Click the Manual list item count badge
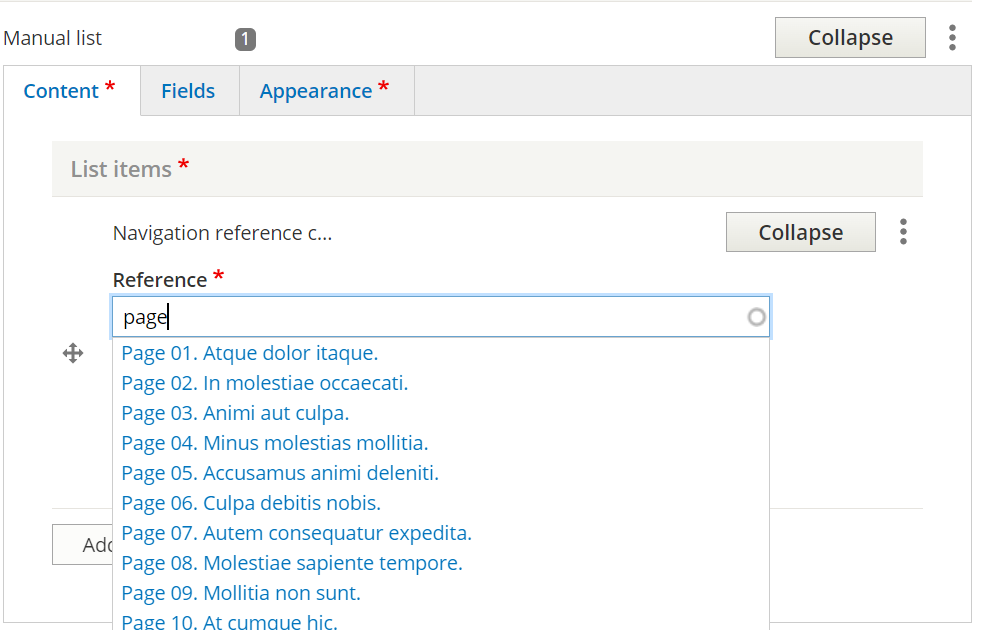 (245, 39)
